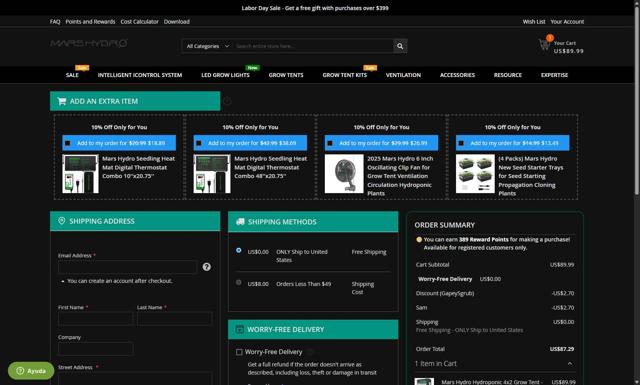Click the First Name input field
640x385 pixels.
(95, 318)
